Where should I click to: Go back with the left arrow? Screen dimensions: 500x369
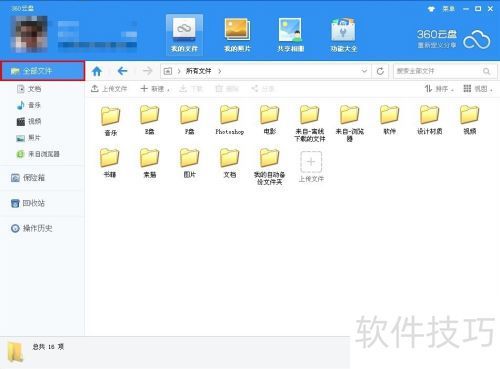tap(122, 71)
